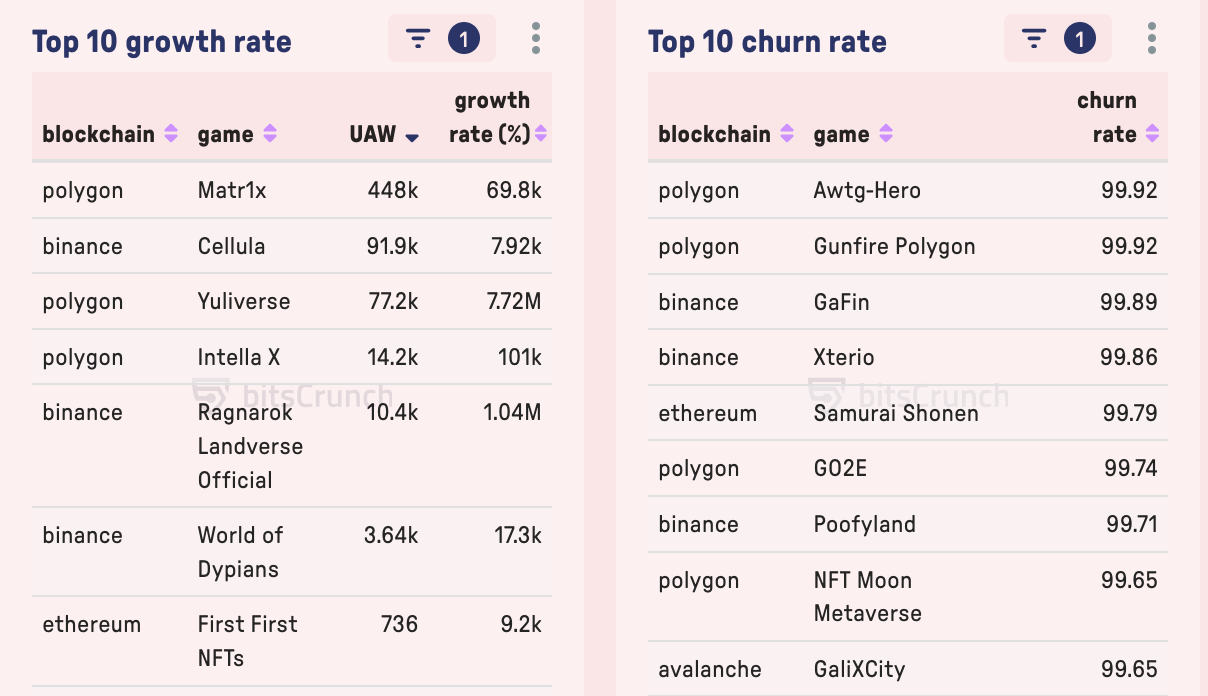Sort growth table by UAW arrow
This screenshot has height=696, width=1208.
click(x=412, y=137)
